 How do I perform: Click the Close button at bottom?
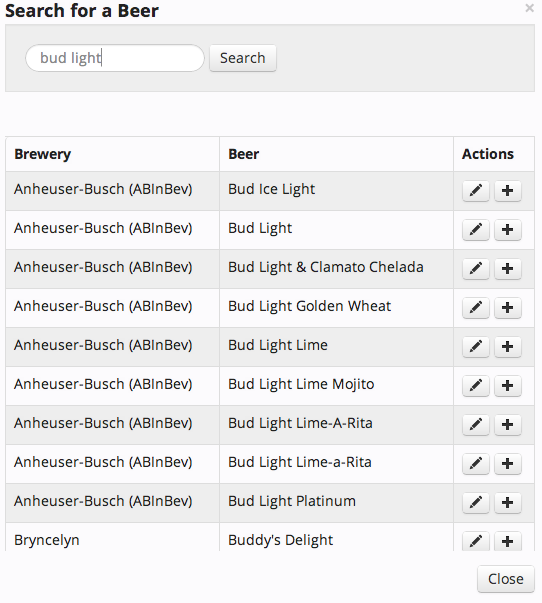[505, 579]
